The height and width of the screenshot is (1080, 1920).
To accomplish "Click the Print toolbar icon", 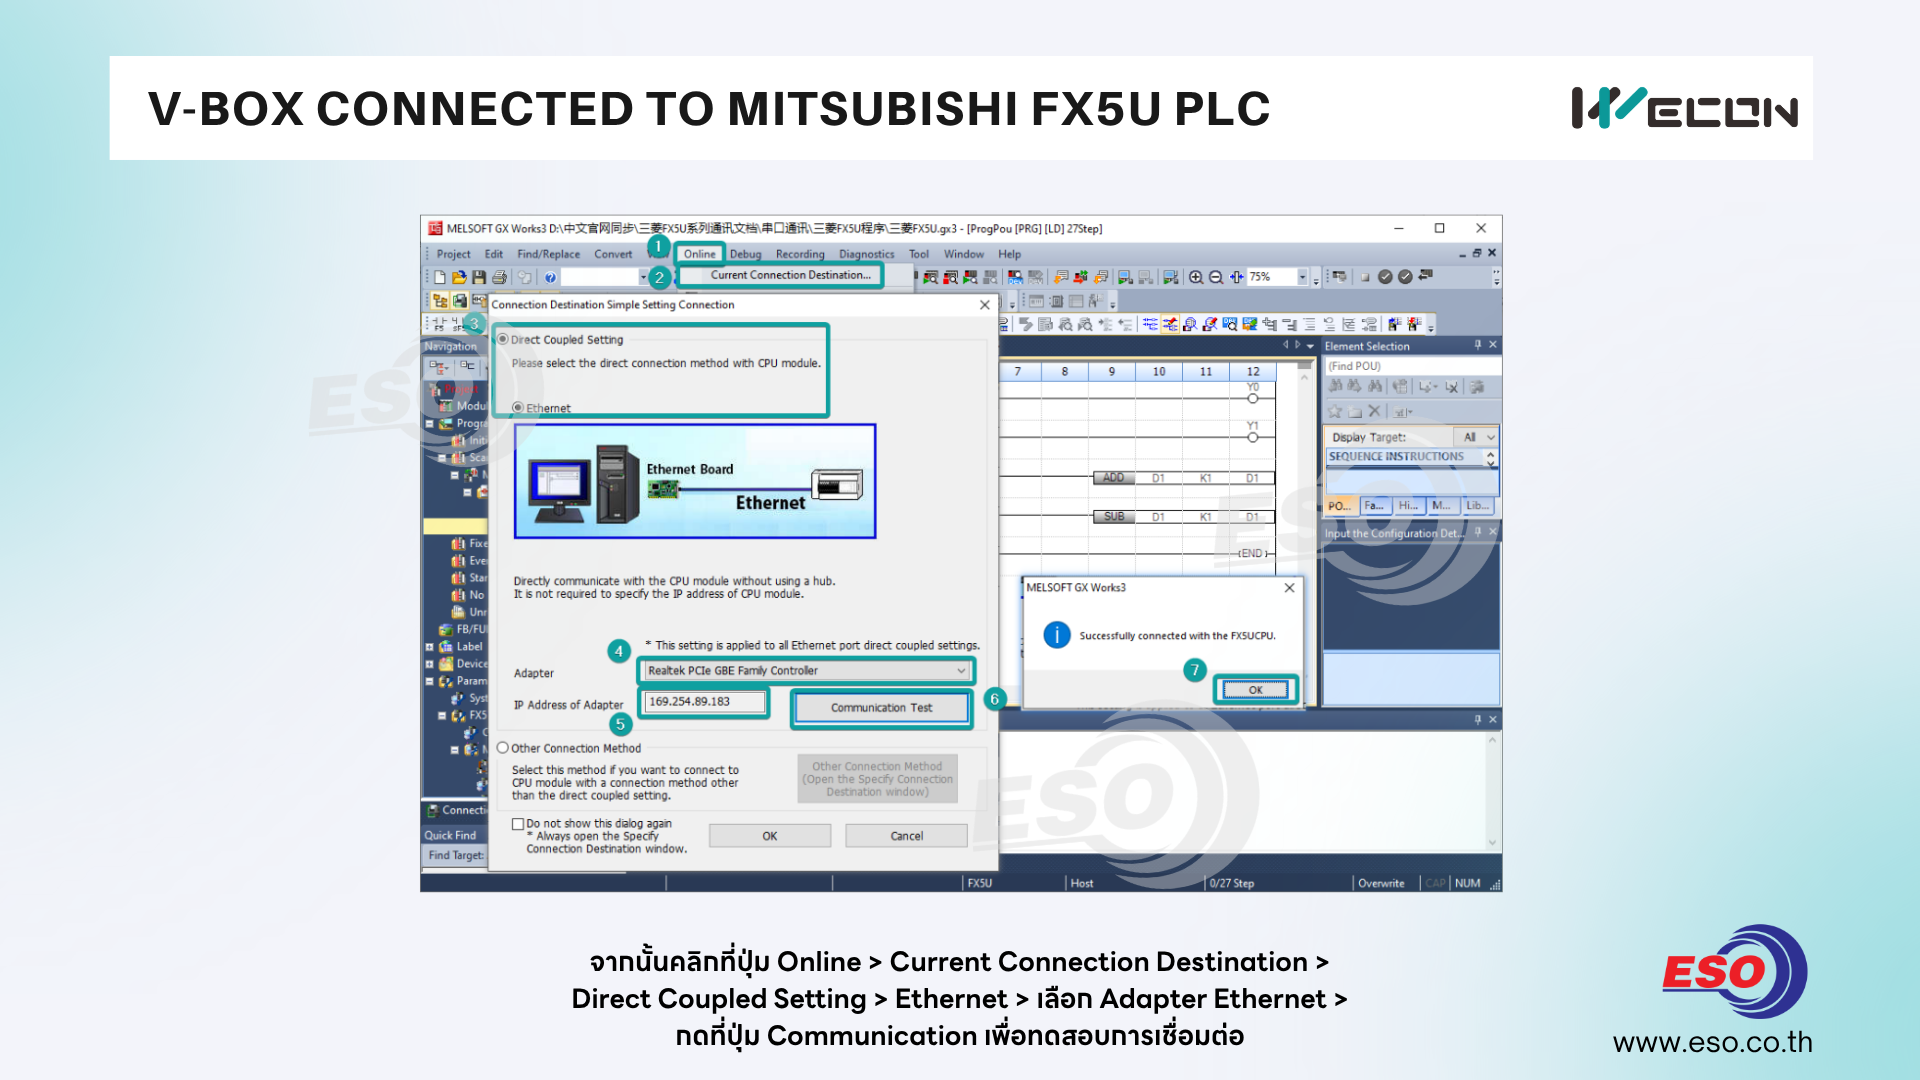I will 499,277.
